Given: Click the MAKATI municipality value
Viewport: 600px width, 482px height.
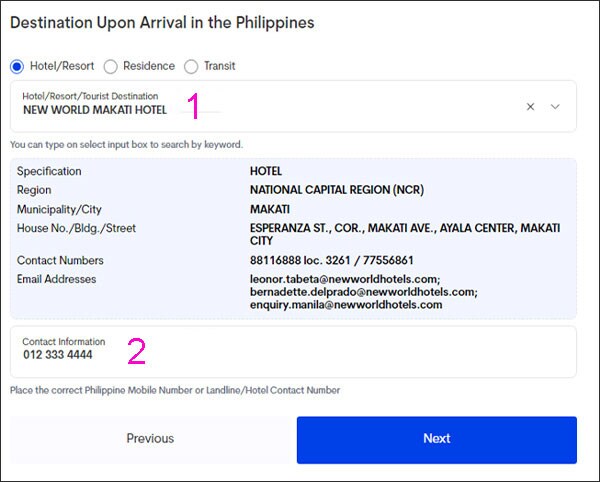Looking at the screenshot, I should click(x=270, y=209).
